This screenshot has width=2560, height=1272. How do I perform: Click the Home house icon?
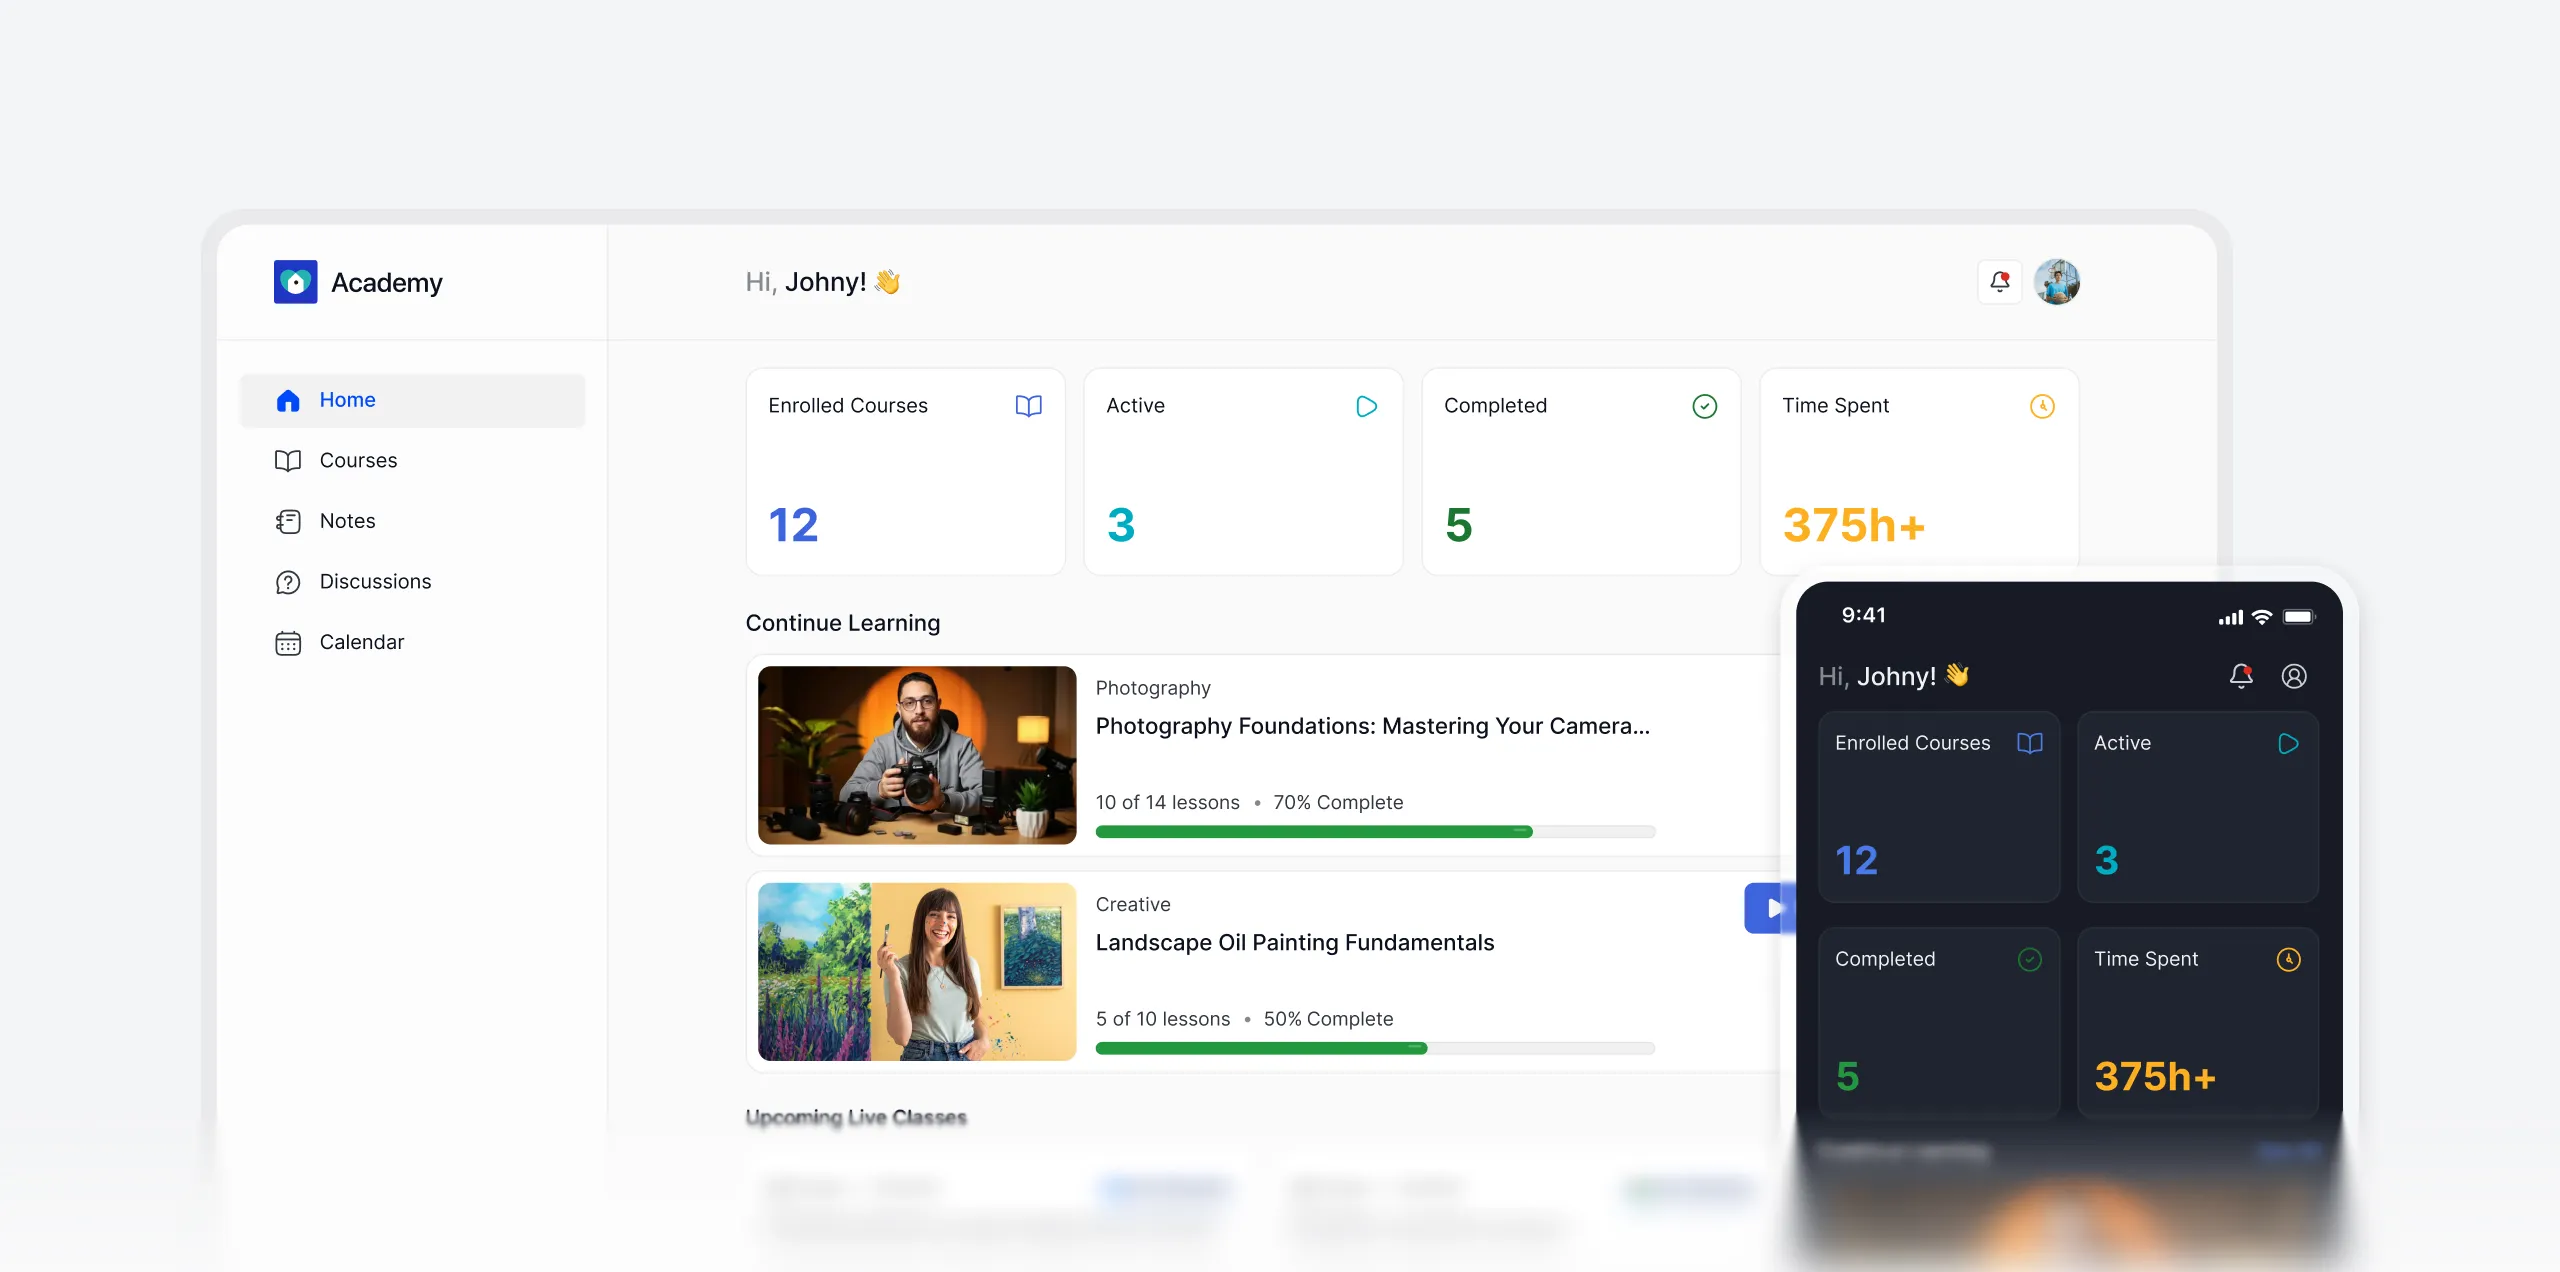pyautogui.click(x=288, y=400)
